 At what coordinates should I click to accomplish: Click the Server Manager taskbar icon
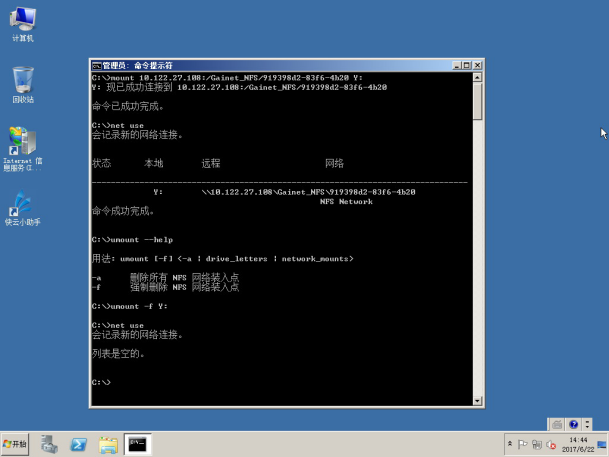click(x=49, y=443)
